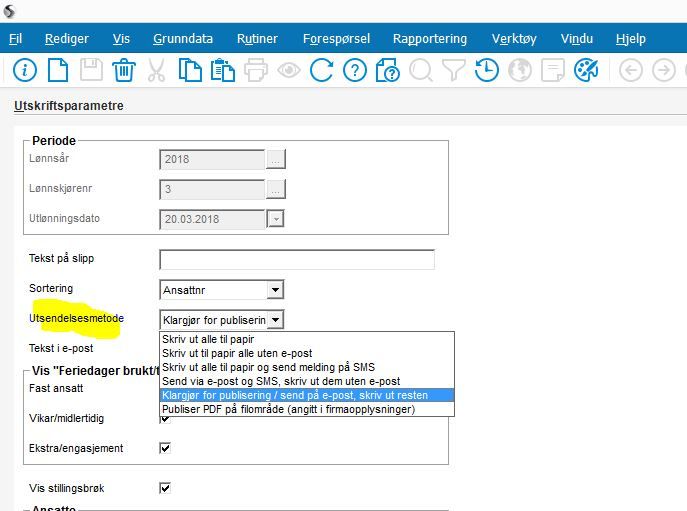
Task: Click the Lønnskjørenr field showing 3
Action: point(212,189)
